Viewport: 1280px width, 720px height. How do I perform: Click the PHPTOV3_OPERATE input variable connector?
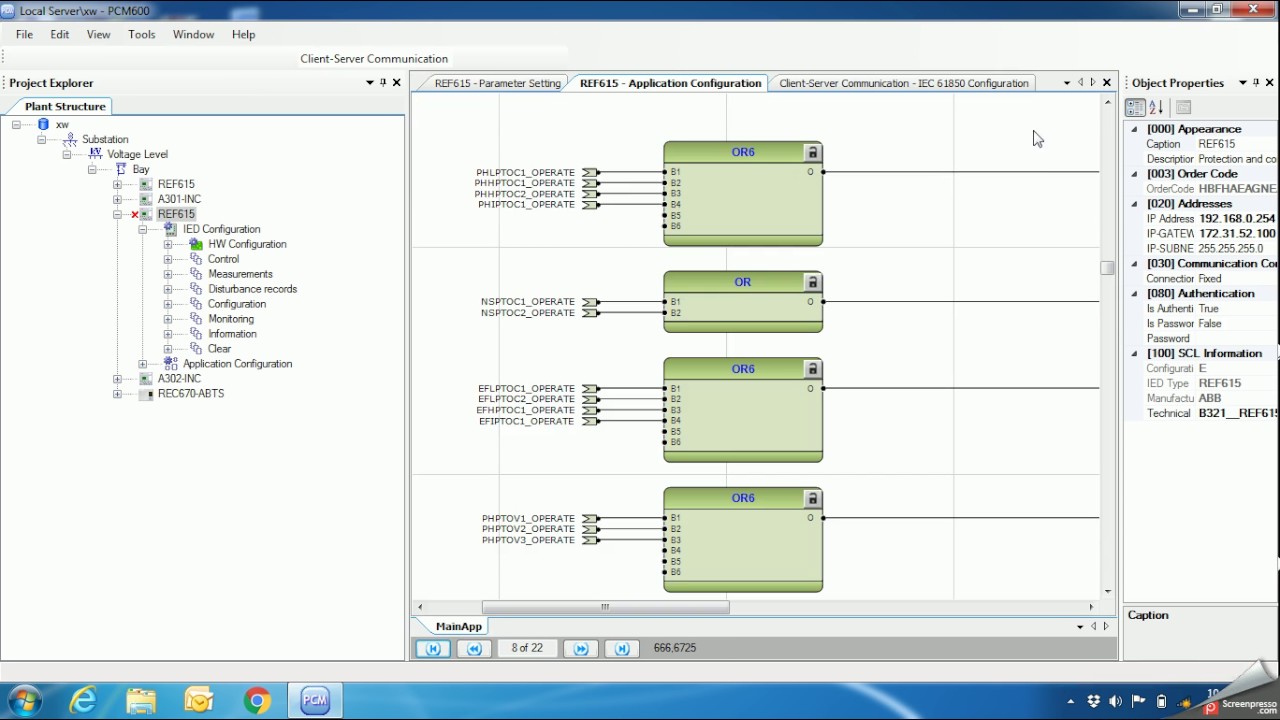[590, 541]
